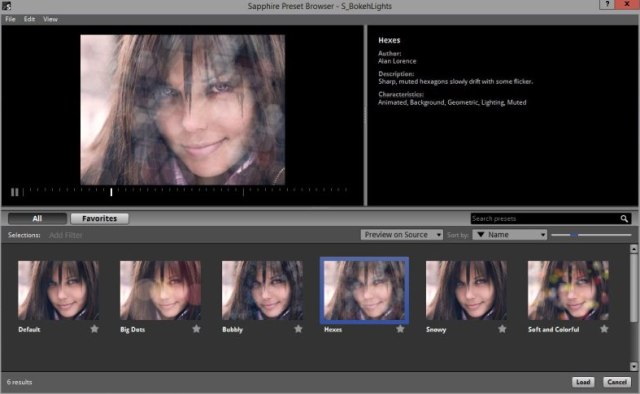Mark Bubbly preset as favorite

pos(298,329)
